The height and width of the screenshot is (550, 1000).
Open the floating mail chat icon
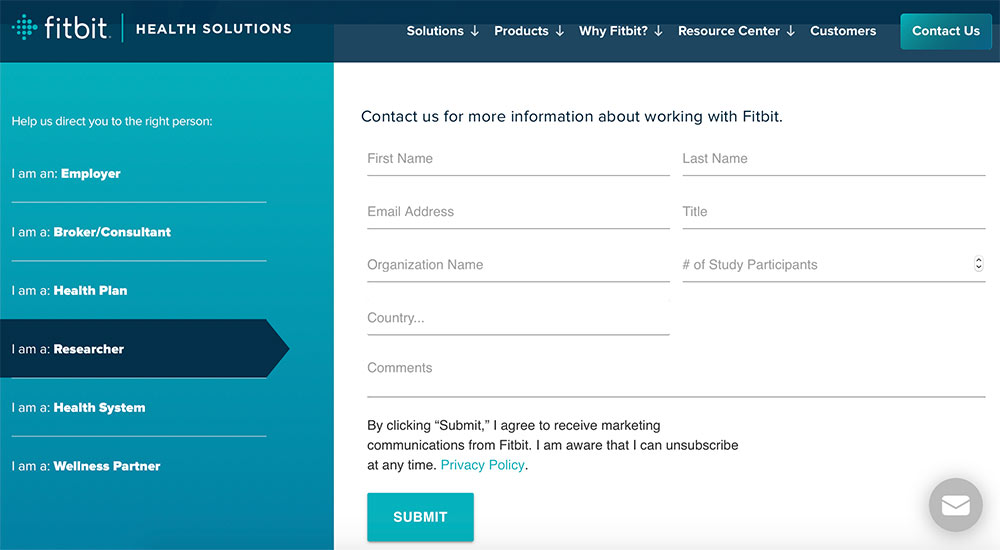(955, 505)
